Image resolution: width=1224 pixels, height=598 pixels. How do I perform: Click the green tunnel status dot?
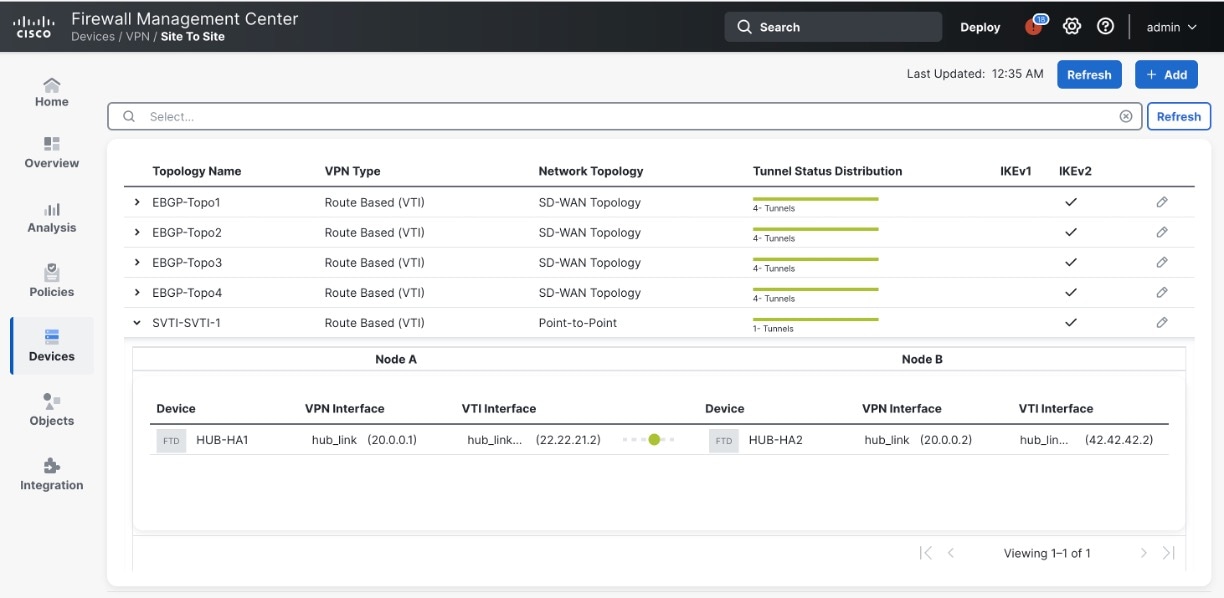(654, 439)
